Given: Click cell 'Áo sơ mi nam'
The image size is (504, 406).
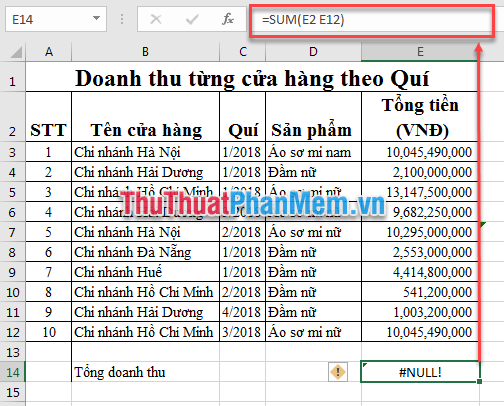Looking at the screenshot, I should [x=313, y=152].
